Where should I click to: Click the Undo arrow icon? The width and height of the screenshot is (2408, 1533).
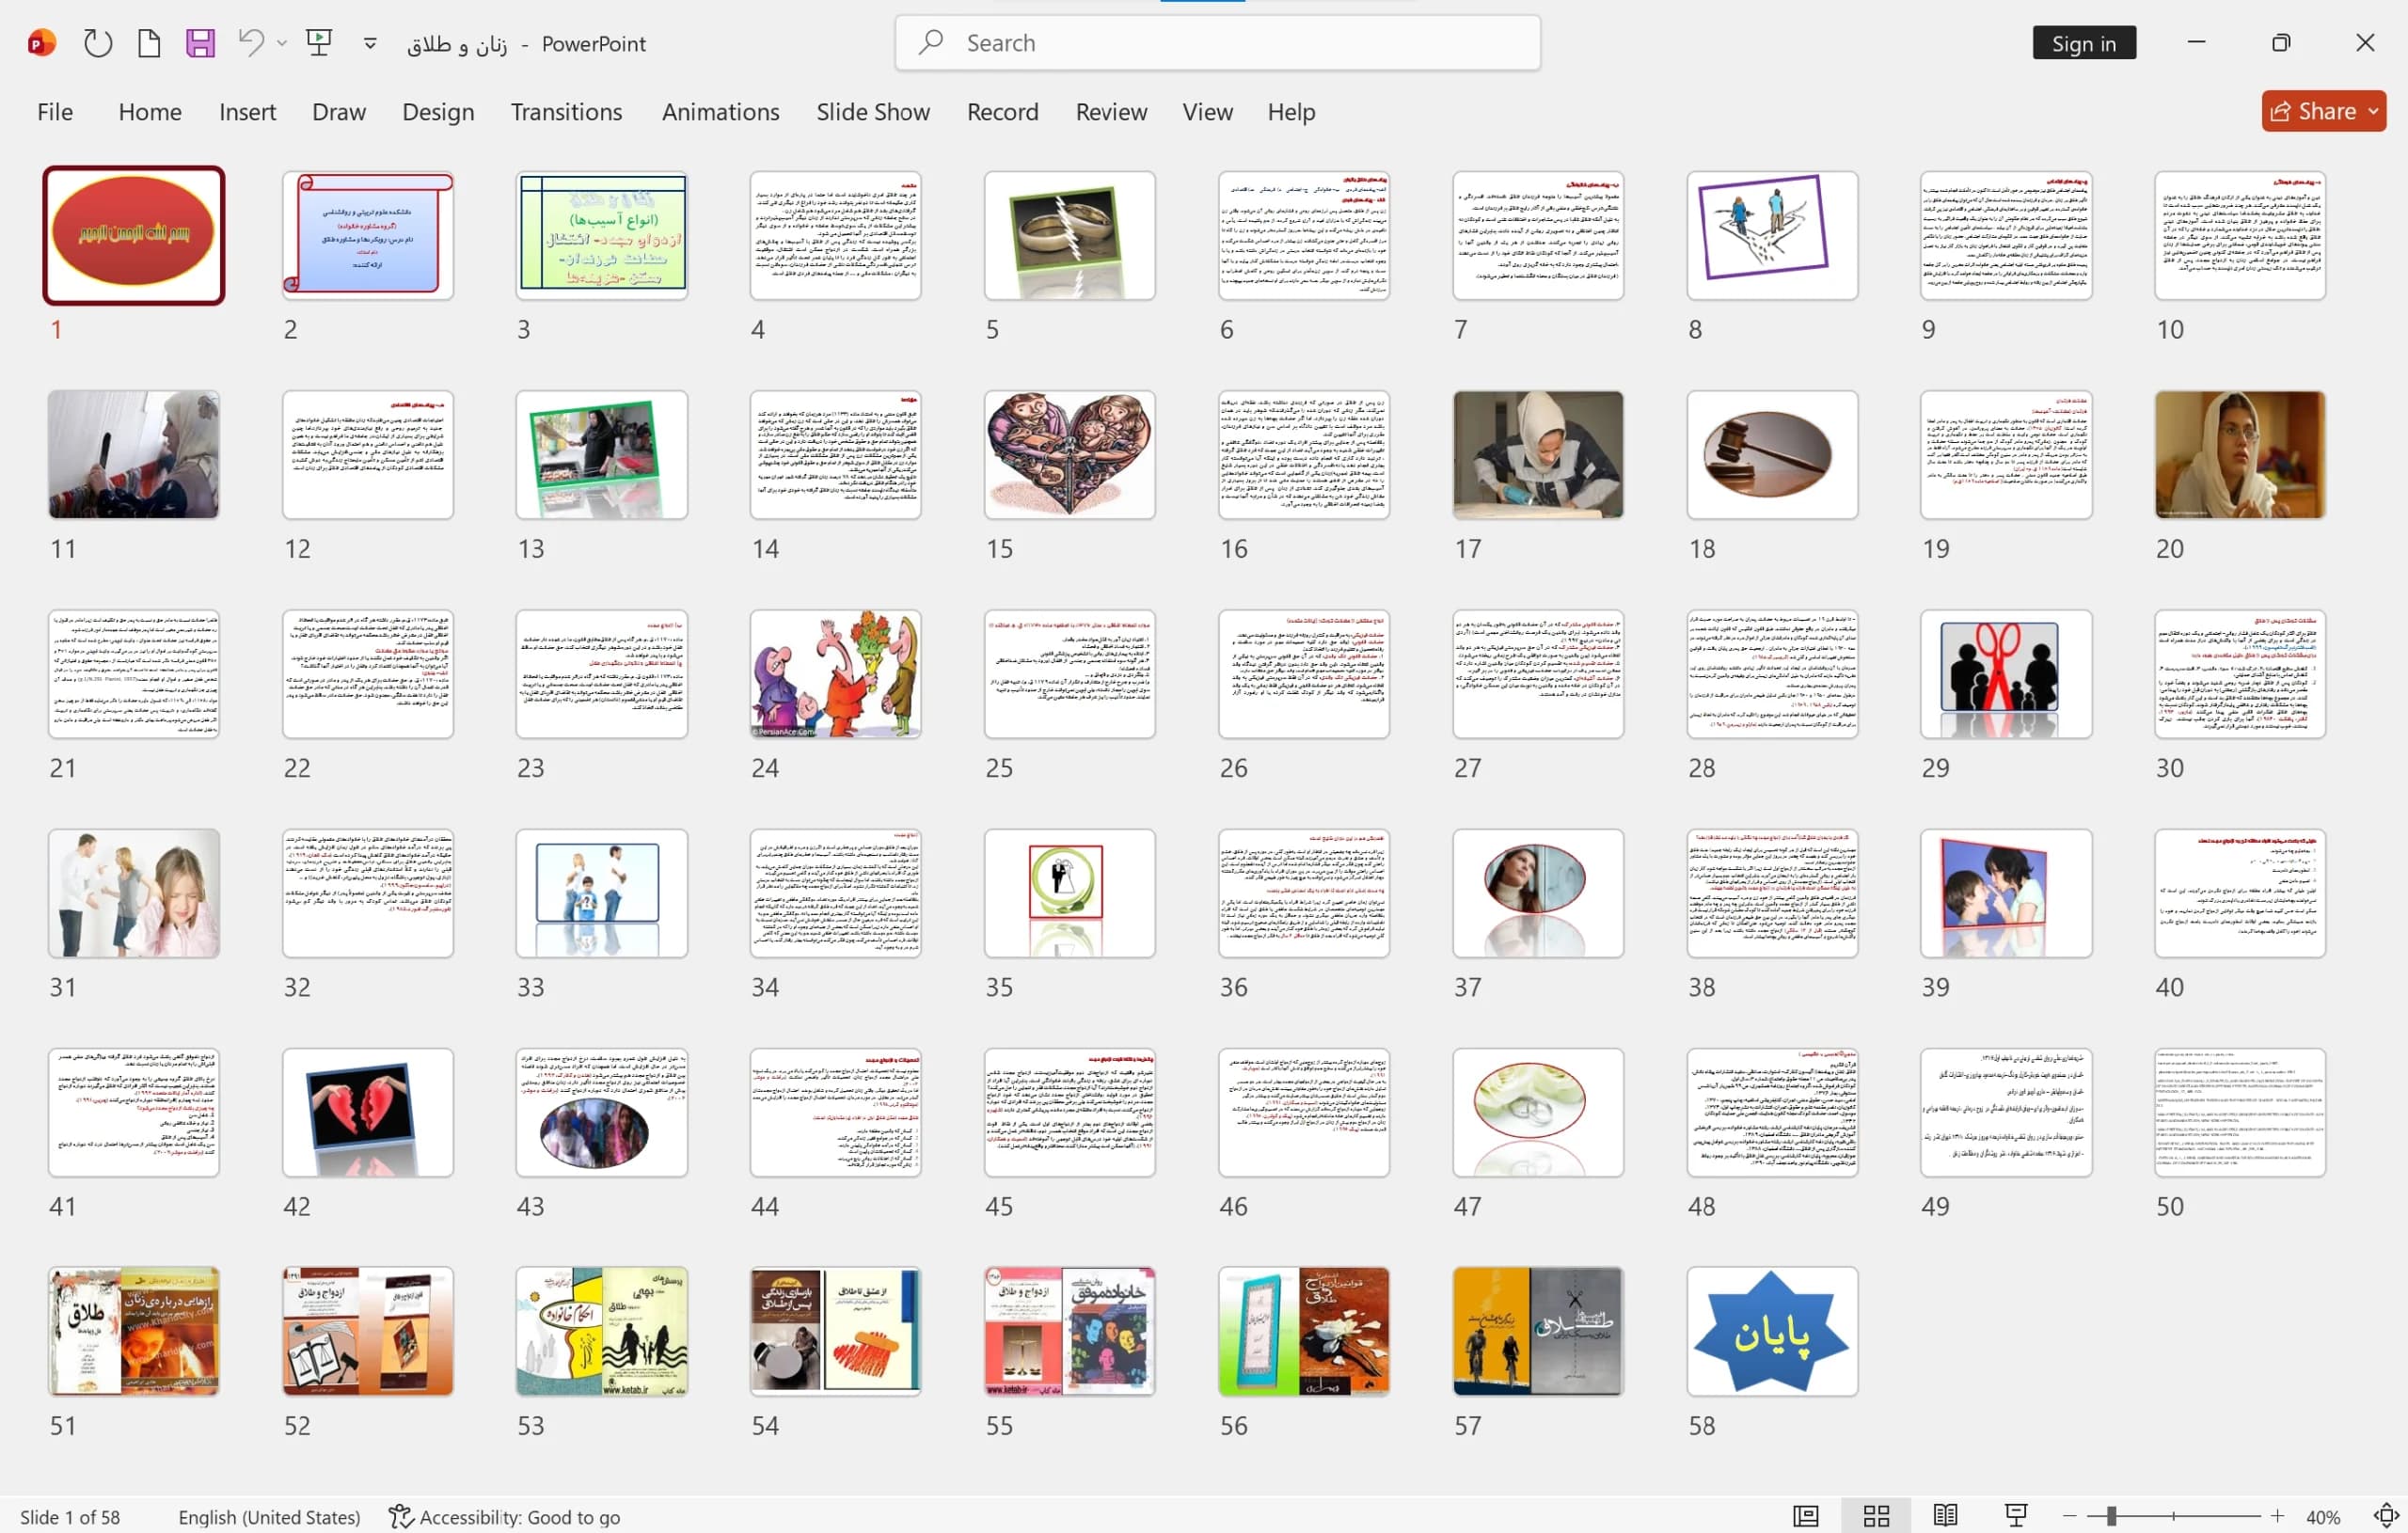(251, 42)
